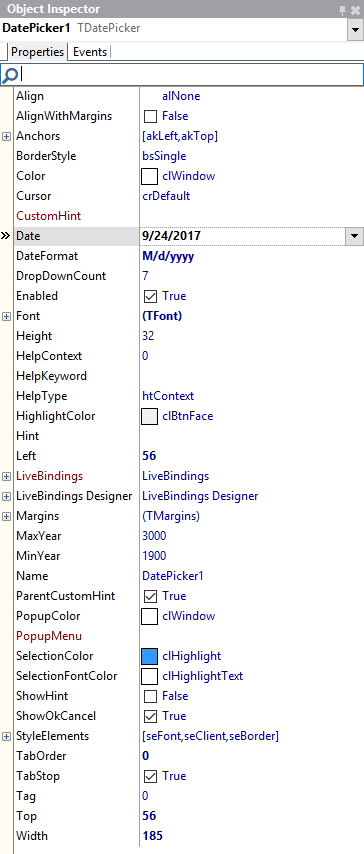Switch to the Events tab
364x854 pixels.
tap(90, 52)
